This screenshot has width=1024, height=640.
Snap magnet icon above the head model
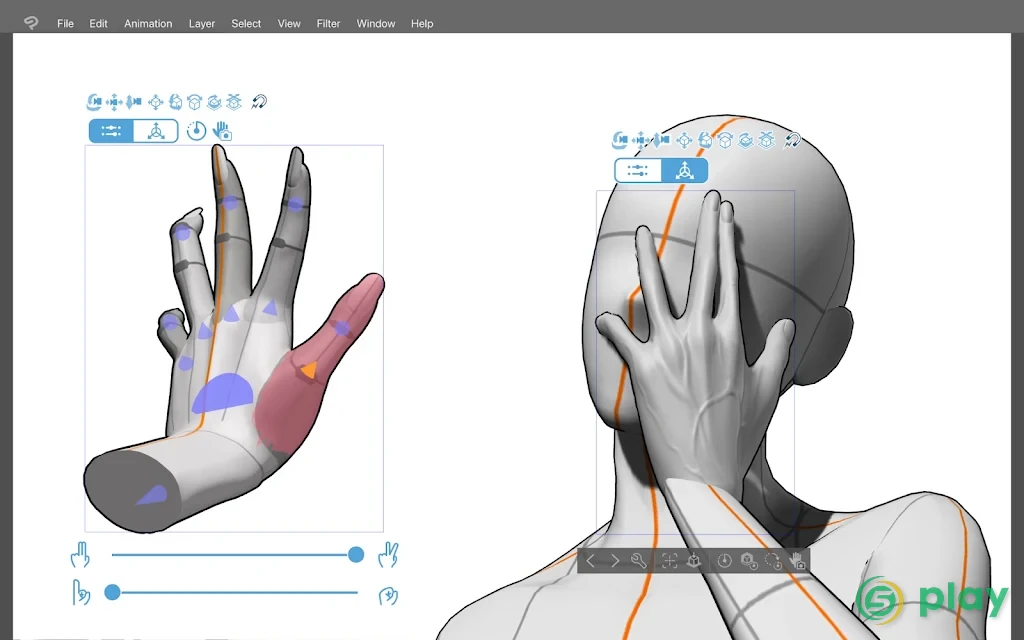[x=792, y=140]
